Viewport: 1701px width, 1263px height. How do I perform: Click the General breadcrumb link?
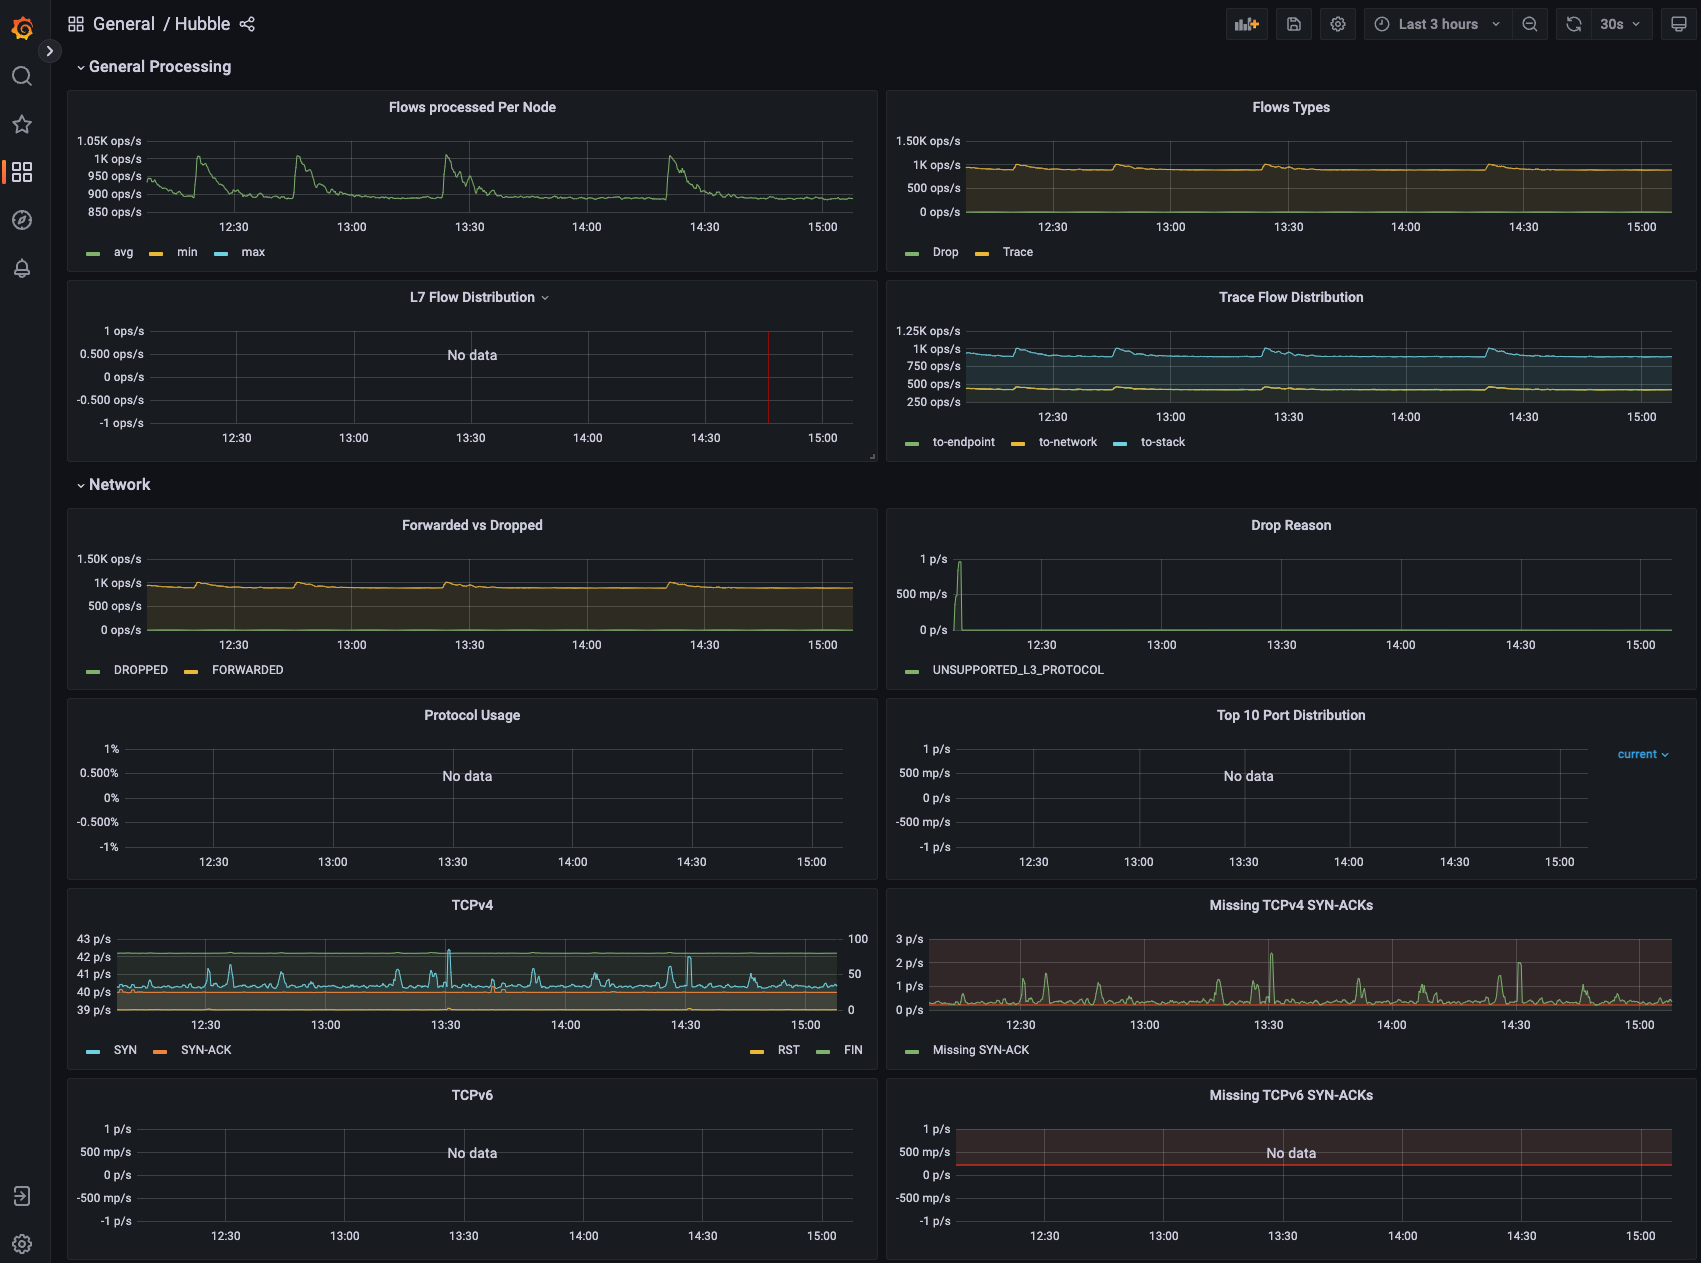coord(123,24)
